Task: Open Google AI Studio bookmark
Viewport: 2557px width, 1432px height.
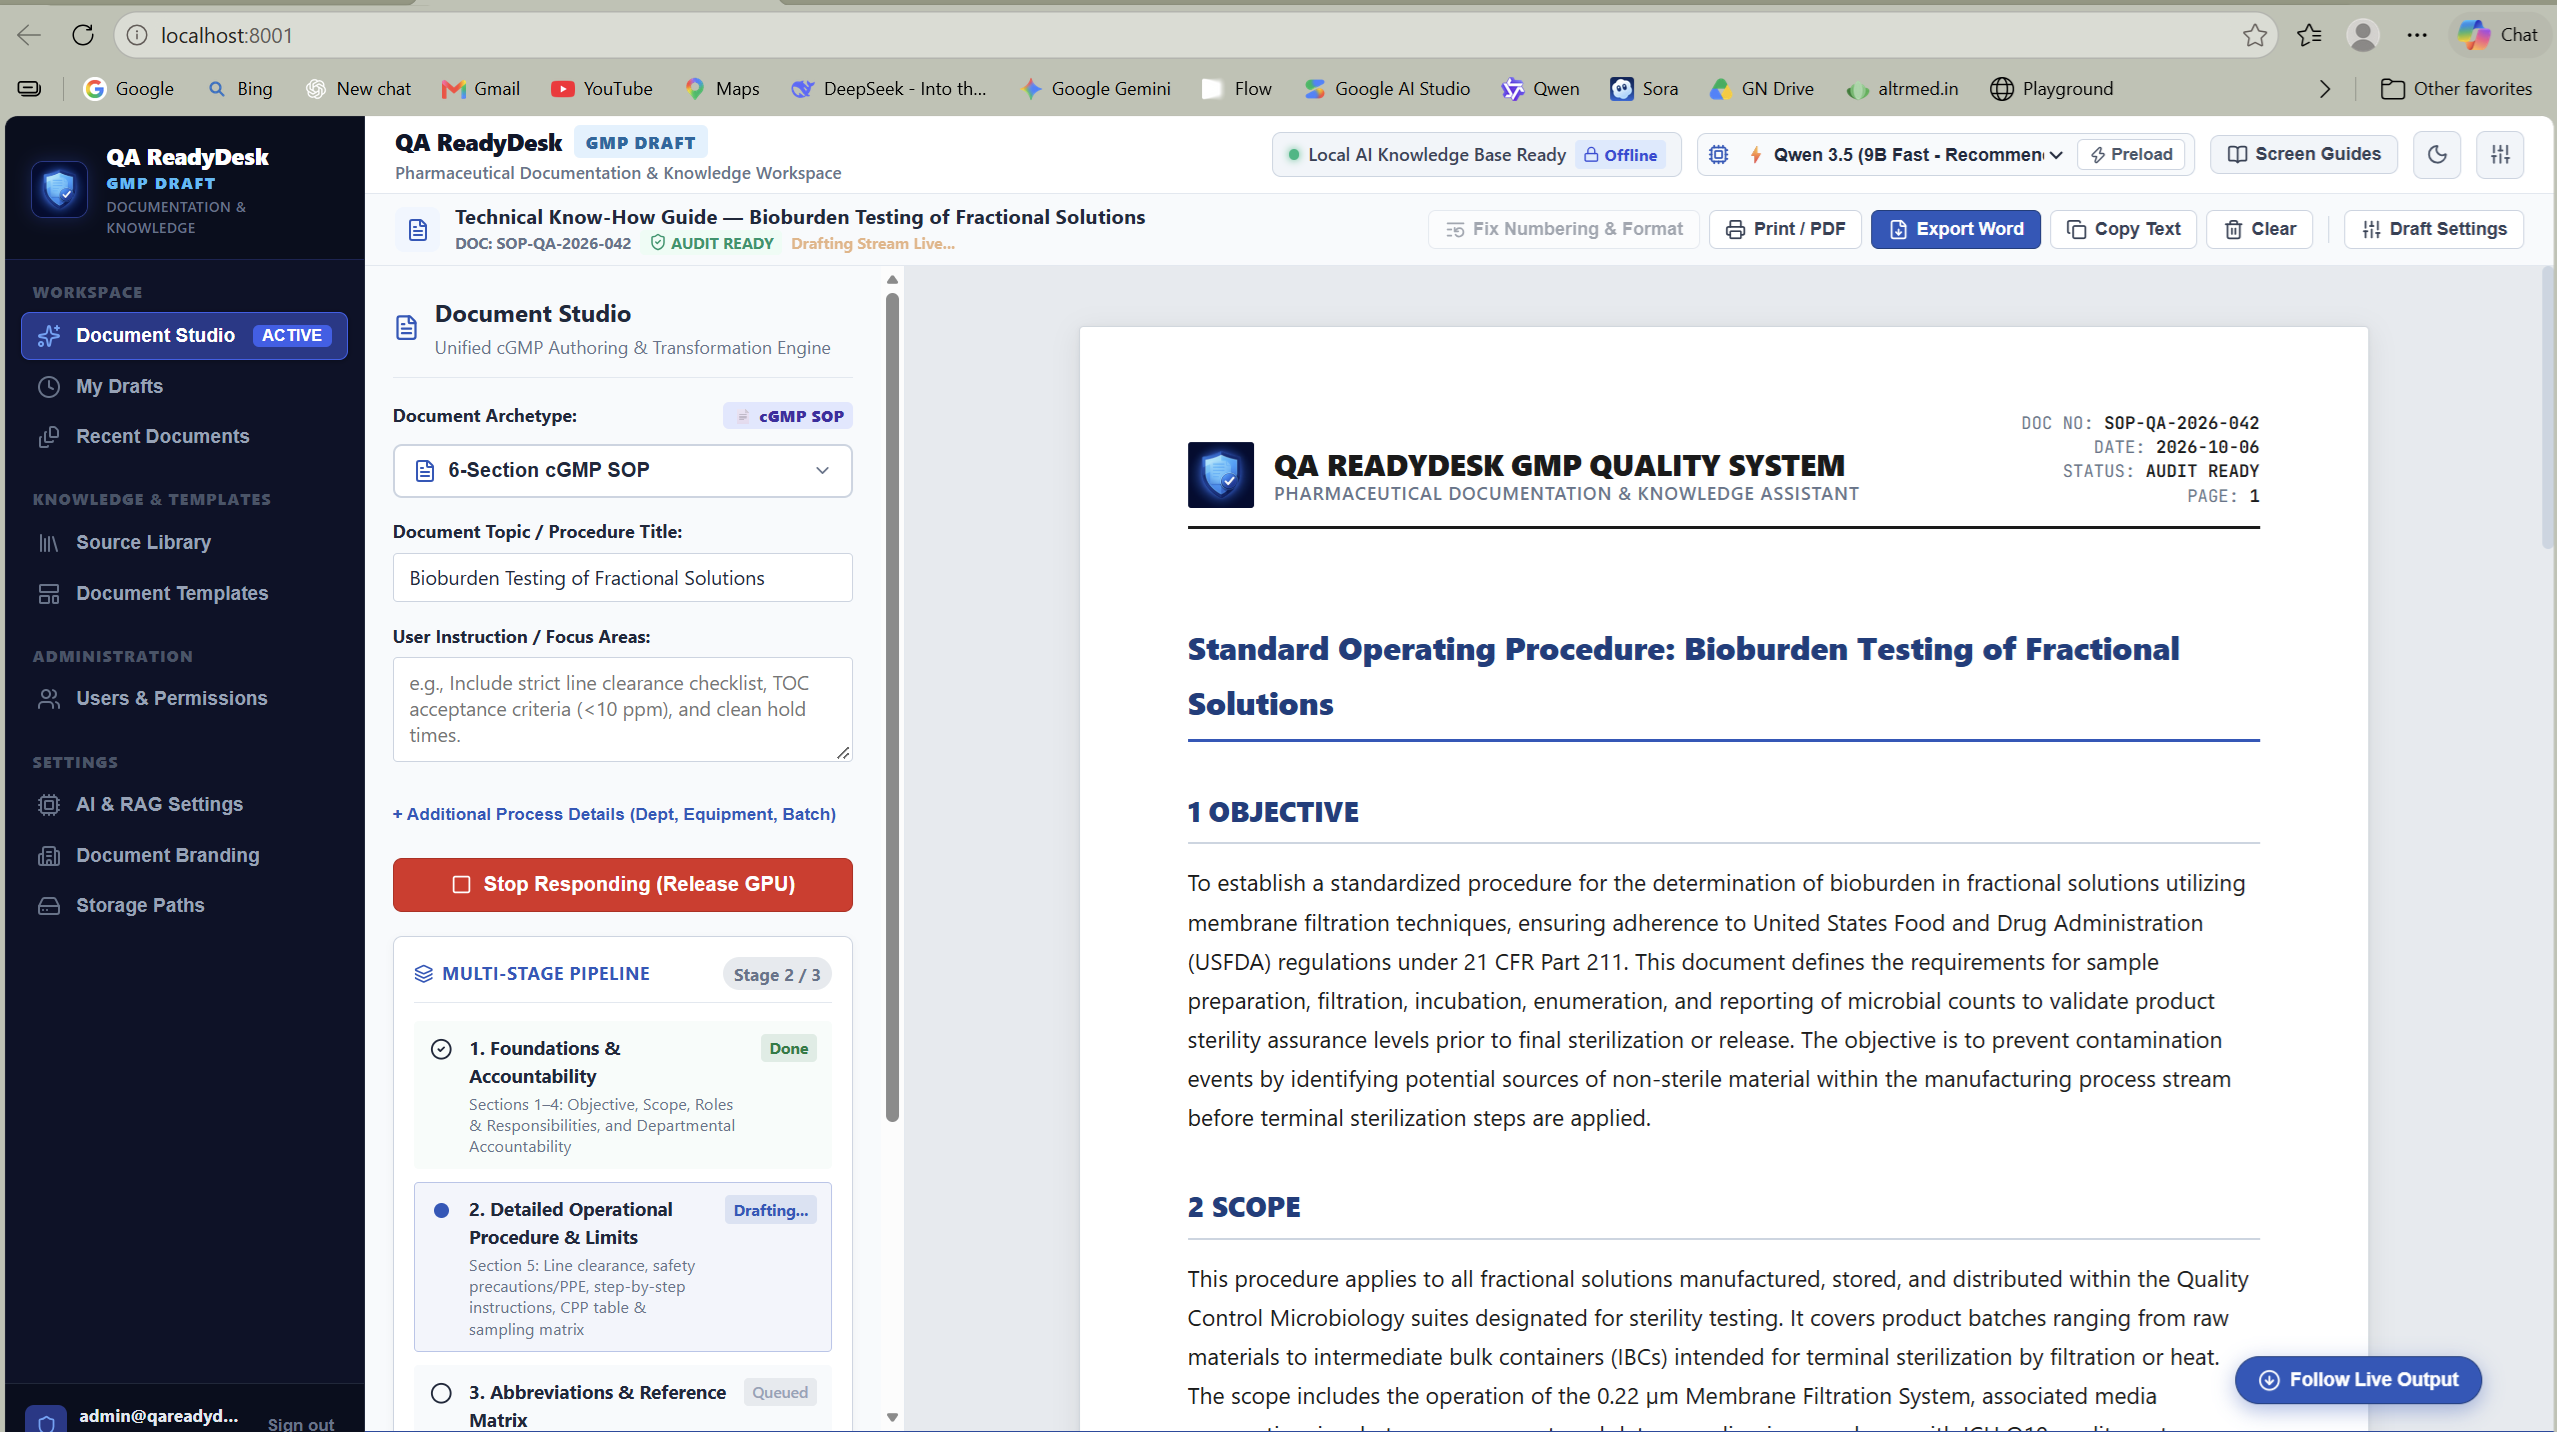Action: [x=1387, y=89]
